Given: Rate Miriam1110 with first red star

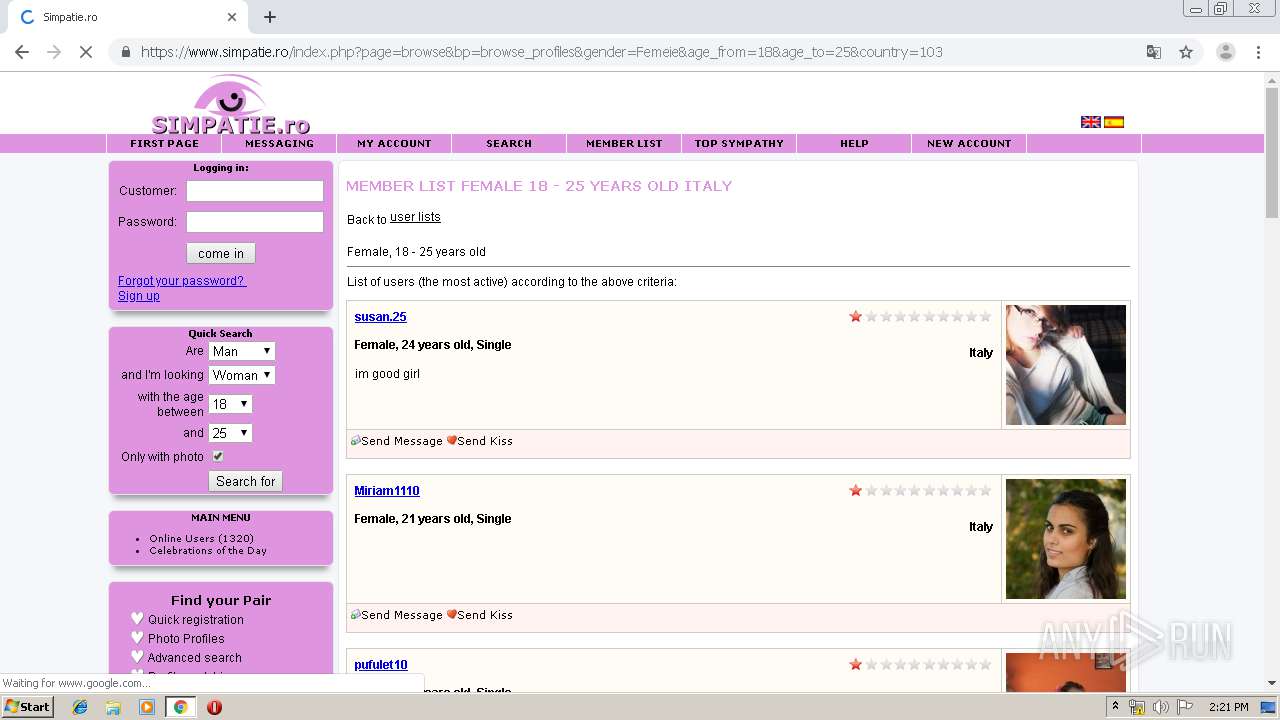Looking at the screenshot, I should 856,490.
